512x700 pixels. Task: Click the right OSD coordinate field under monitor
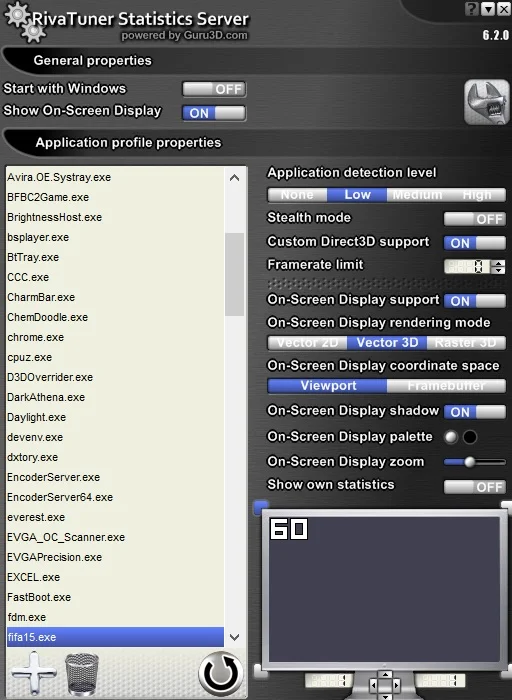pos(440,681)
